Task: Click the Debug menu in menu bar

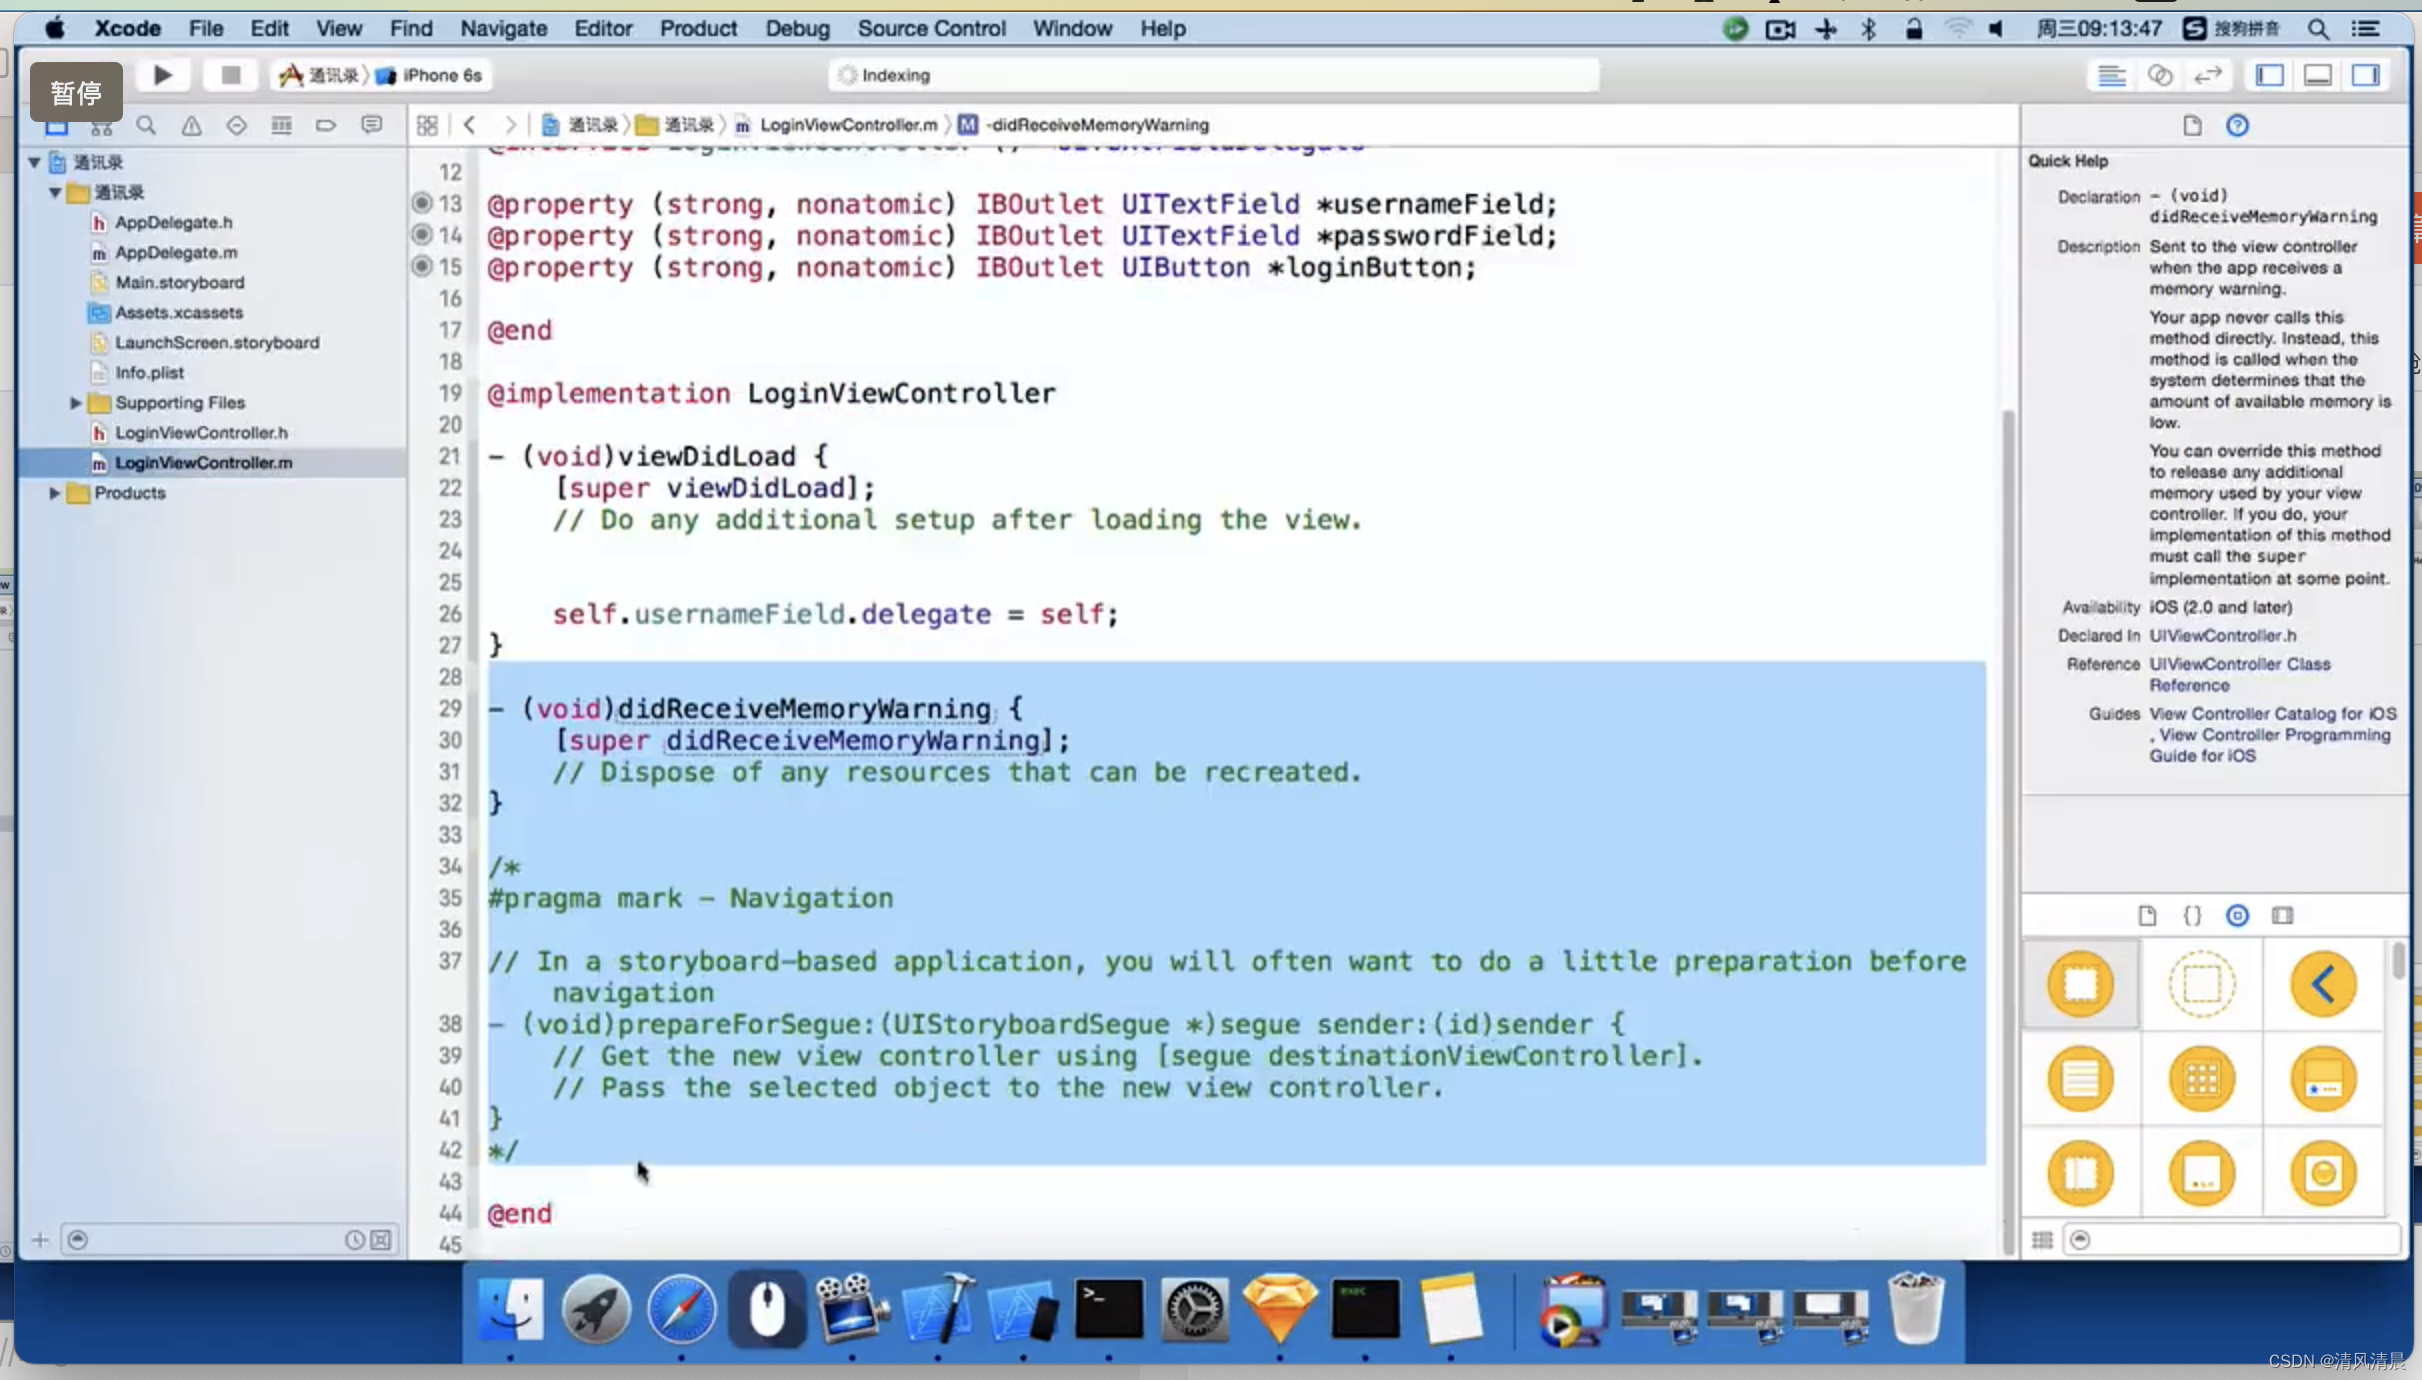Action: click(x=797, y=28)
